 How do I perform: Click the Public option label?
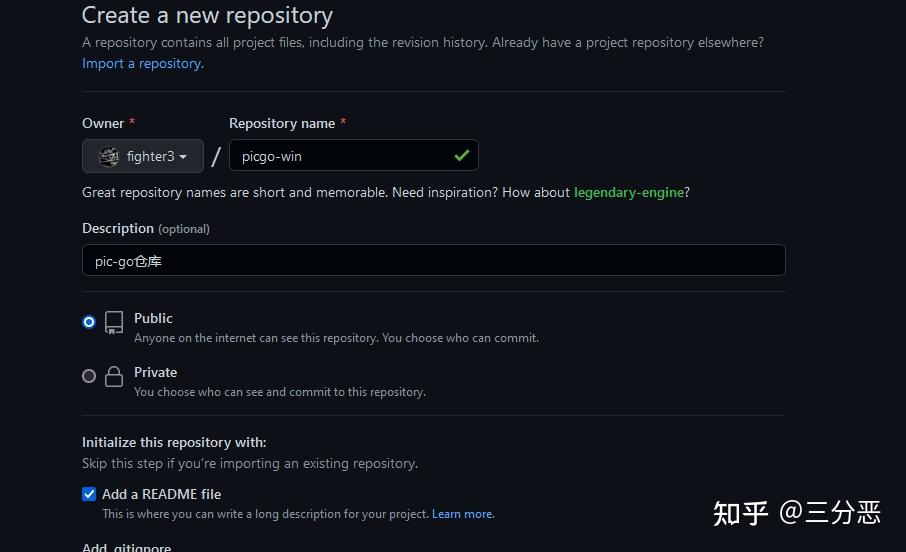point(153,318)
